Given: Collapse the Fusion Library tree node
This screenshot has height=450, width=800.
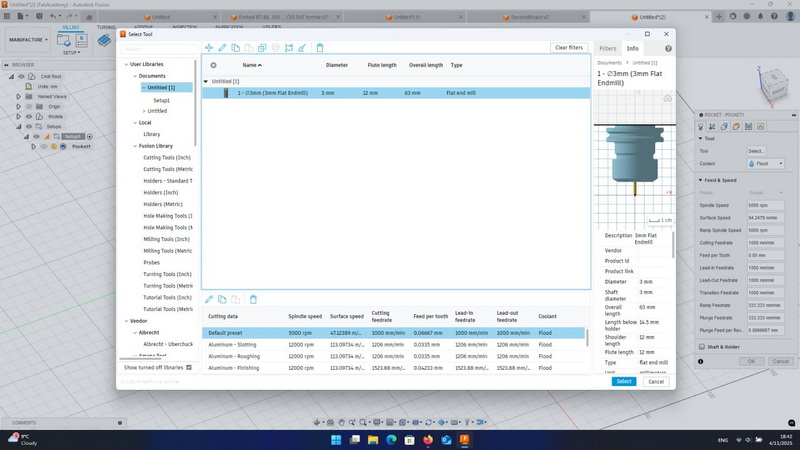Looking at the screenshot, I should coord(135,146).
